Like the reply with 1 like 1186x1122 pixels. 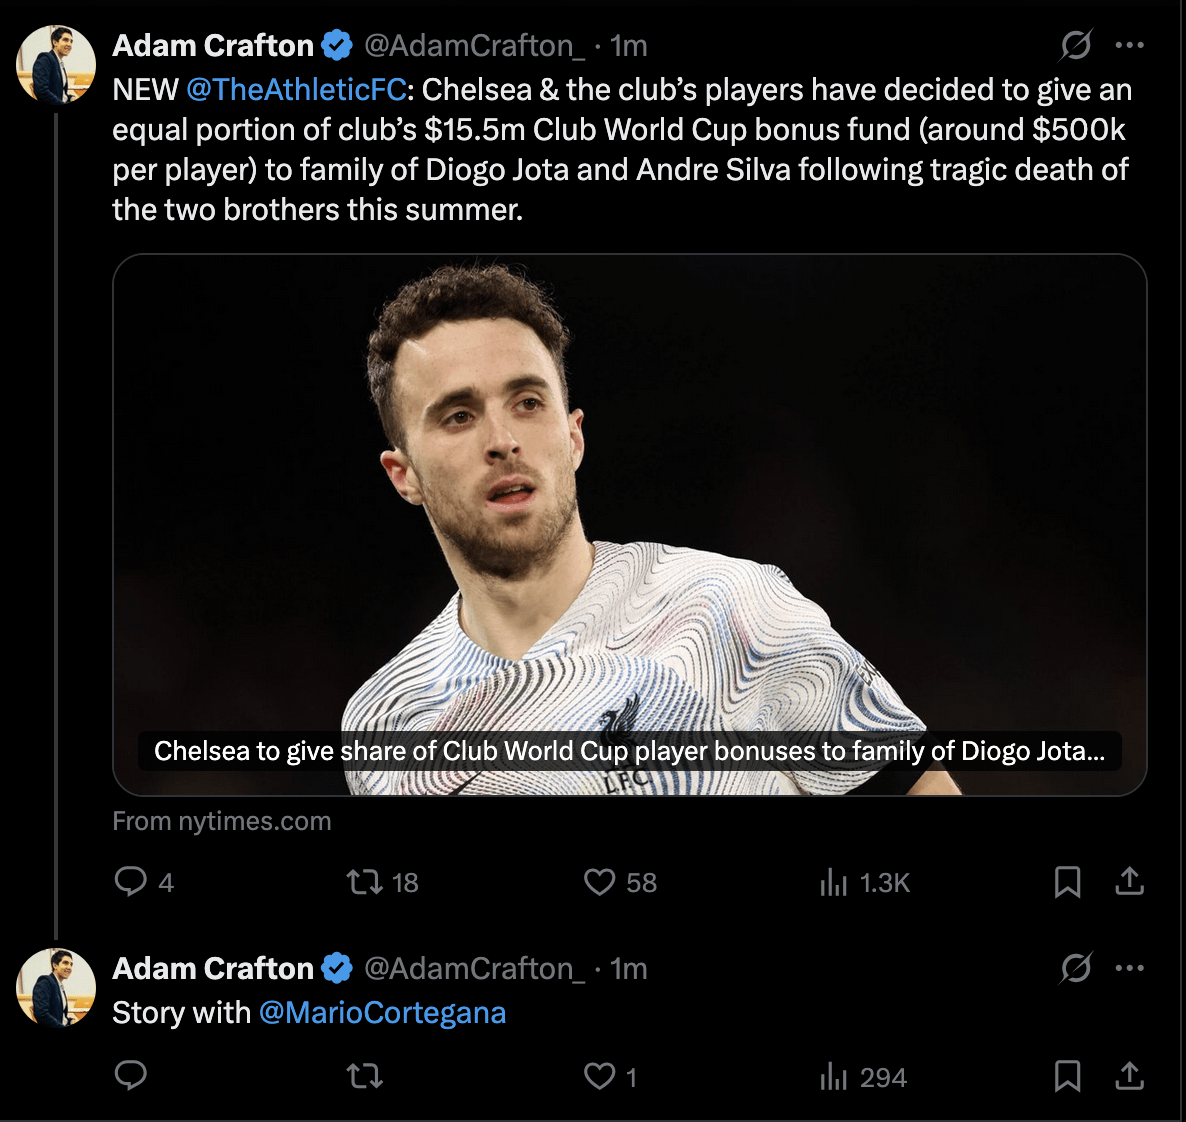[599, 1076]
